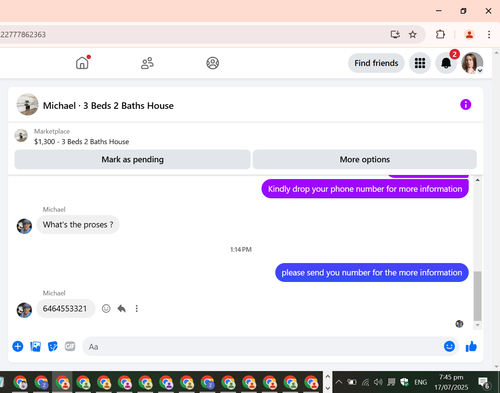Viewport: 500px width, 393px height.
Task: Click Michael's avatar beside 'What's the proses'
Action: [24, 226]
